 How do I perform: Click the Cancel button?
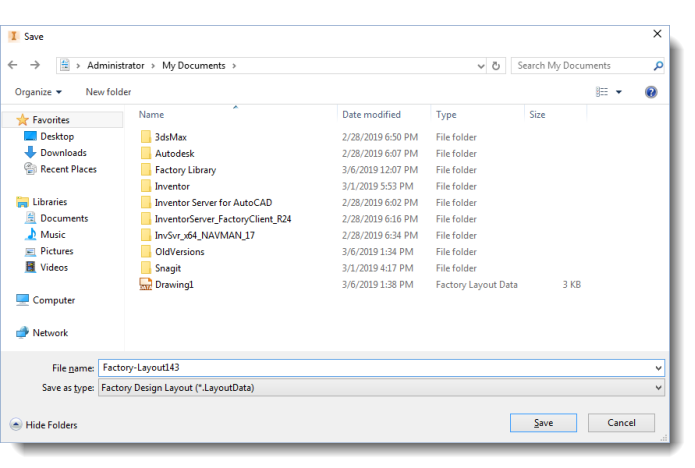[621, 423]
